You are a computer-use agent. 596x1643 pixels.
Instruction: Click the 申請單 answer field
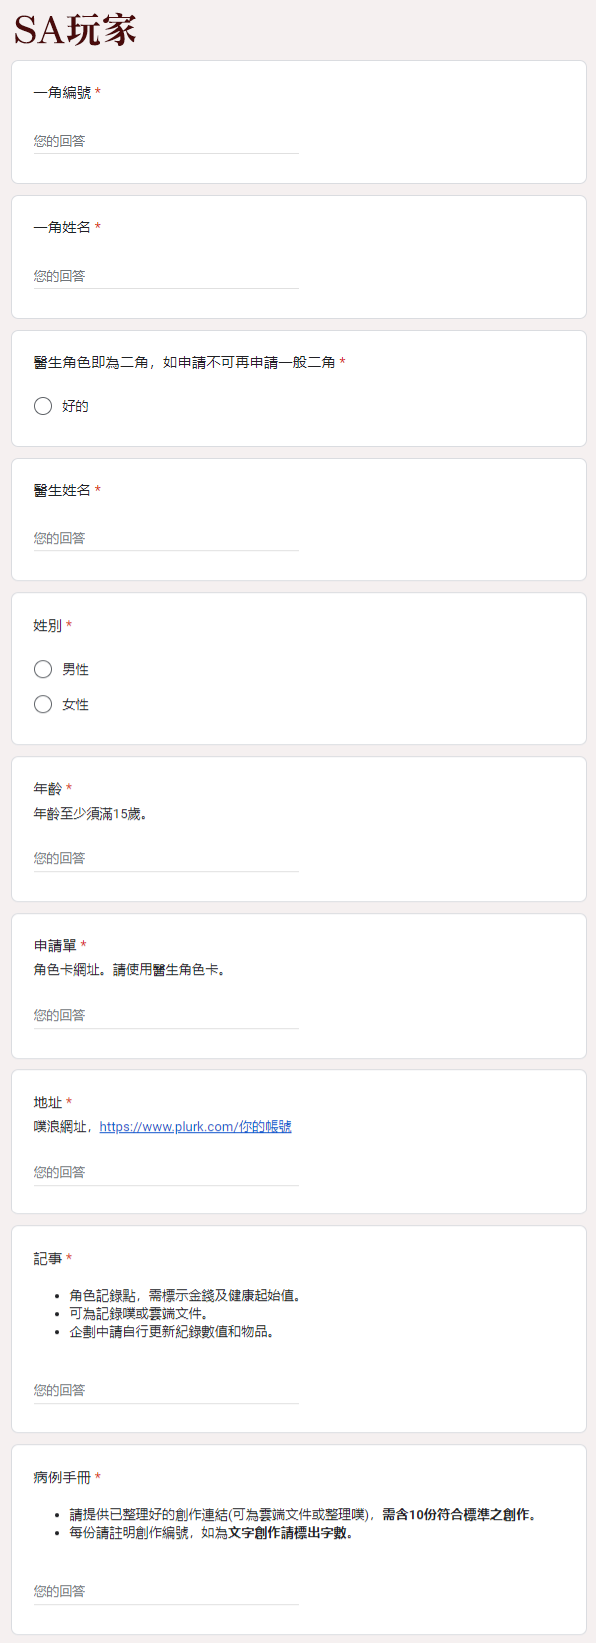pyautogui.click(x=166, y=1015)
